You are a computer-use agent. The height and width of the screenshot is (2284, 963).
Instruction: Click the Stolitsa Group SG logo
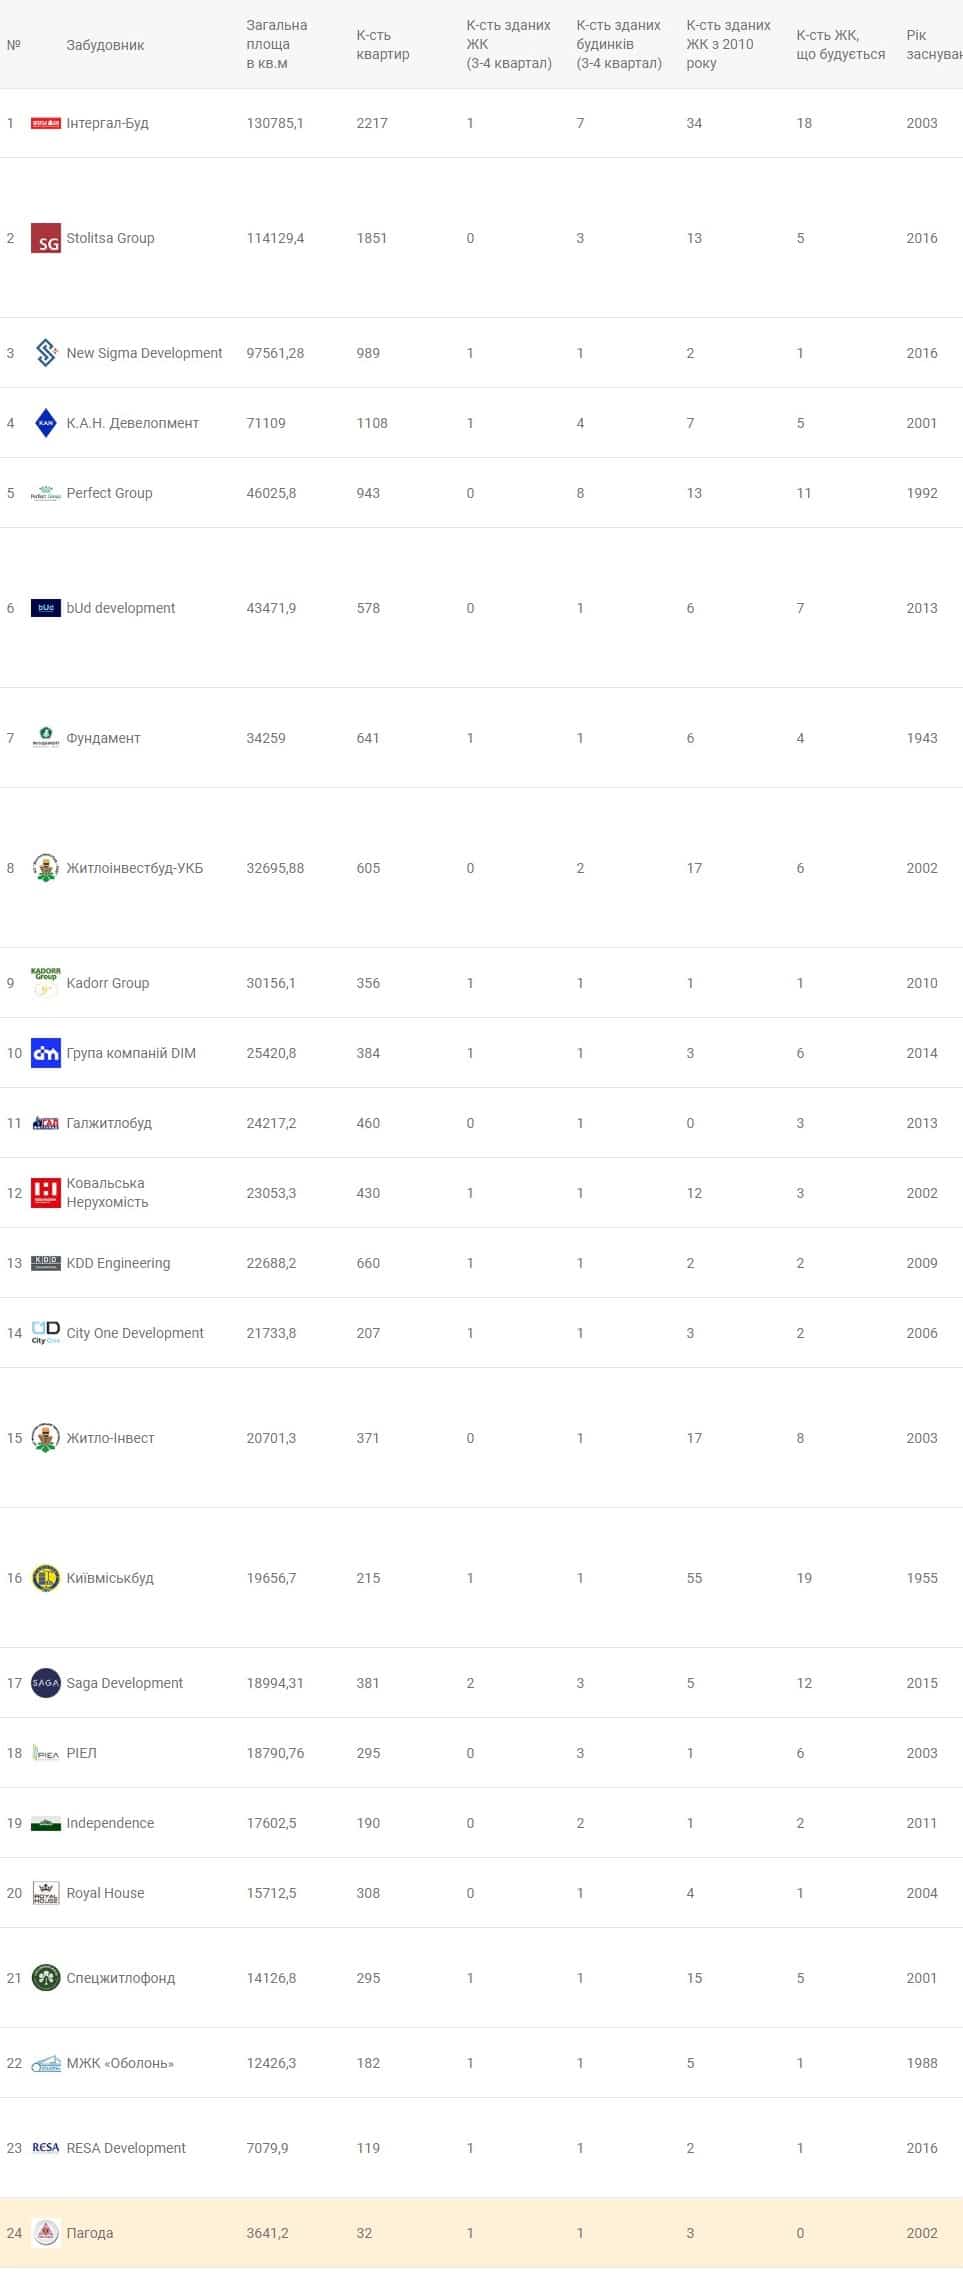46,238
